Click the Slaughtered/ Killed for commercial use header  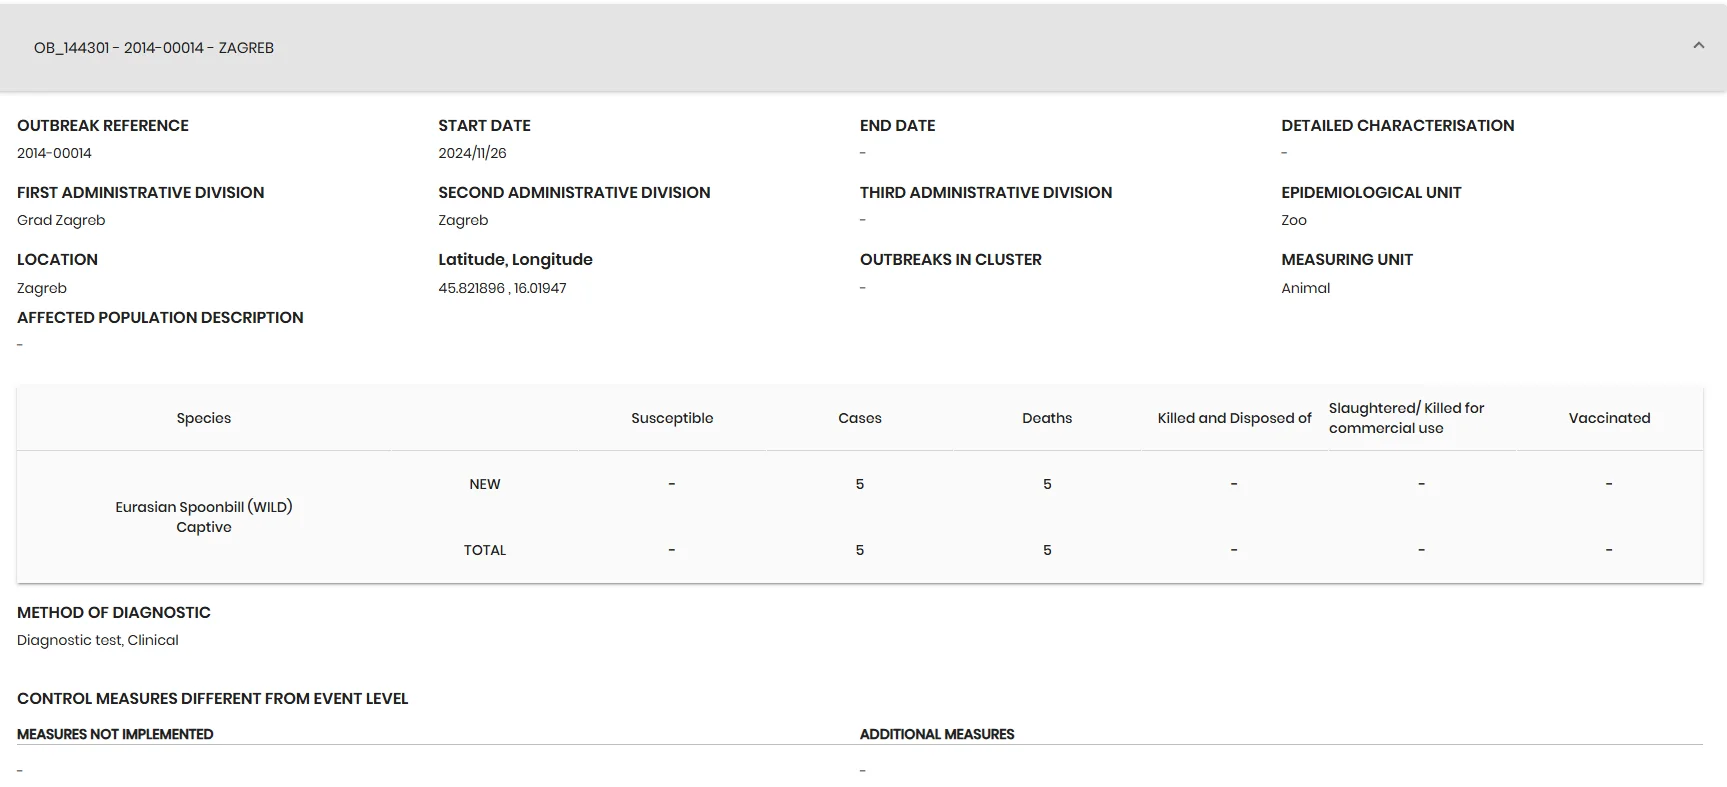pos(1406,418)
